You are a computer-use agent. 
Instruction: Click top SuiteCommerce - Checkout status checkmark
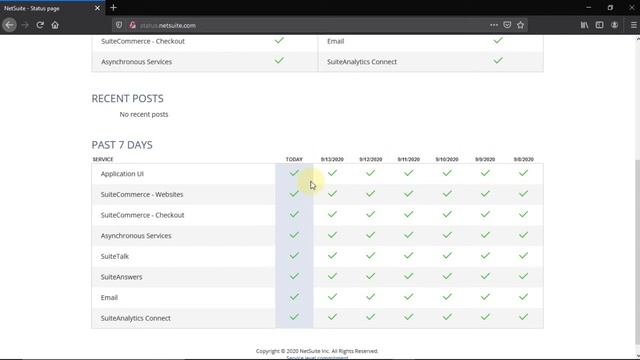pyautogui.click(x=279, y=40)
